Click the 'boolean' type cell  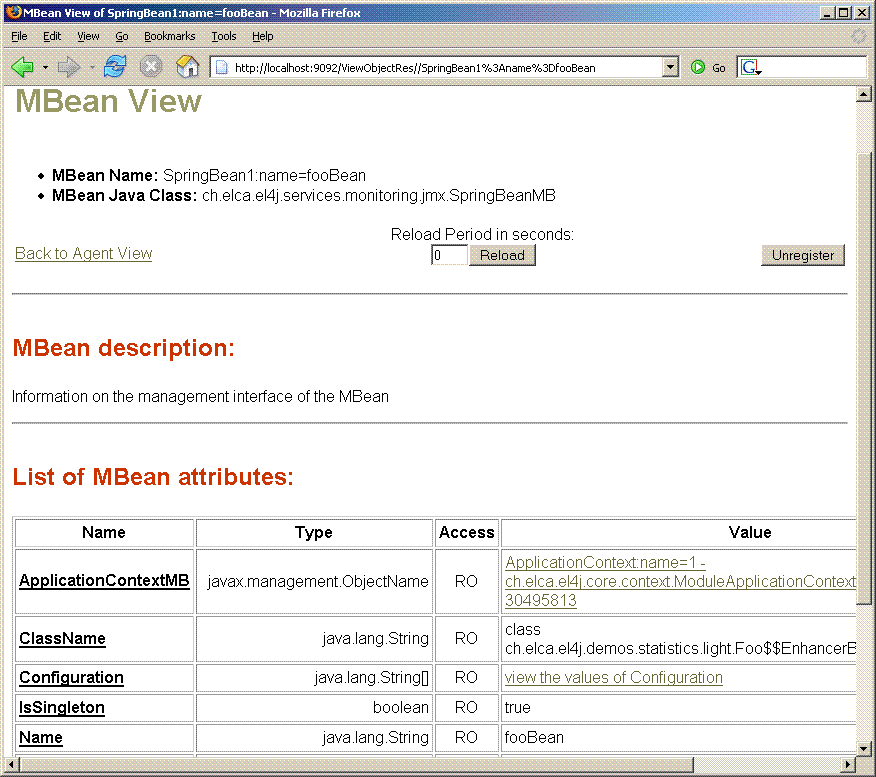[x=315, y=708]
